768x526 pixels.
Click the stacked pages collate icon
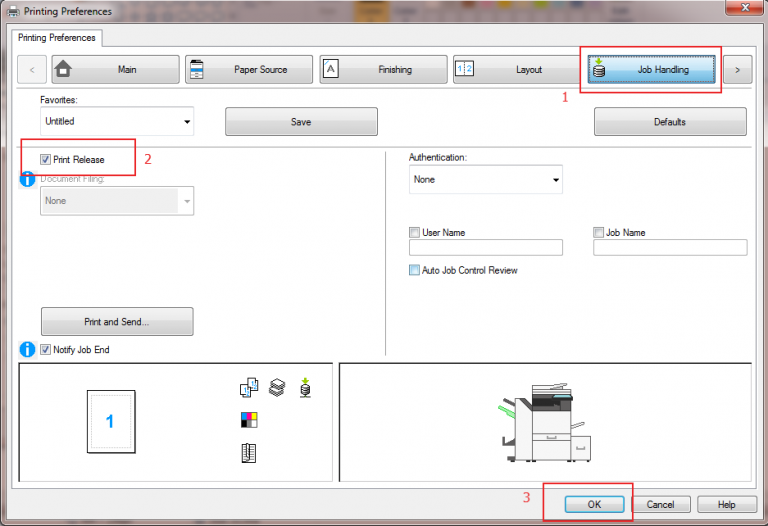[277, 387]
